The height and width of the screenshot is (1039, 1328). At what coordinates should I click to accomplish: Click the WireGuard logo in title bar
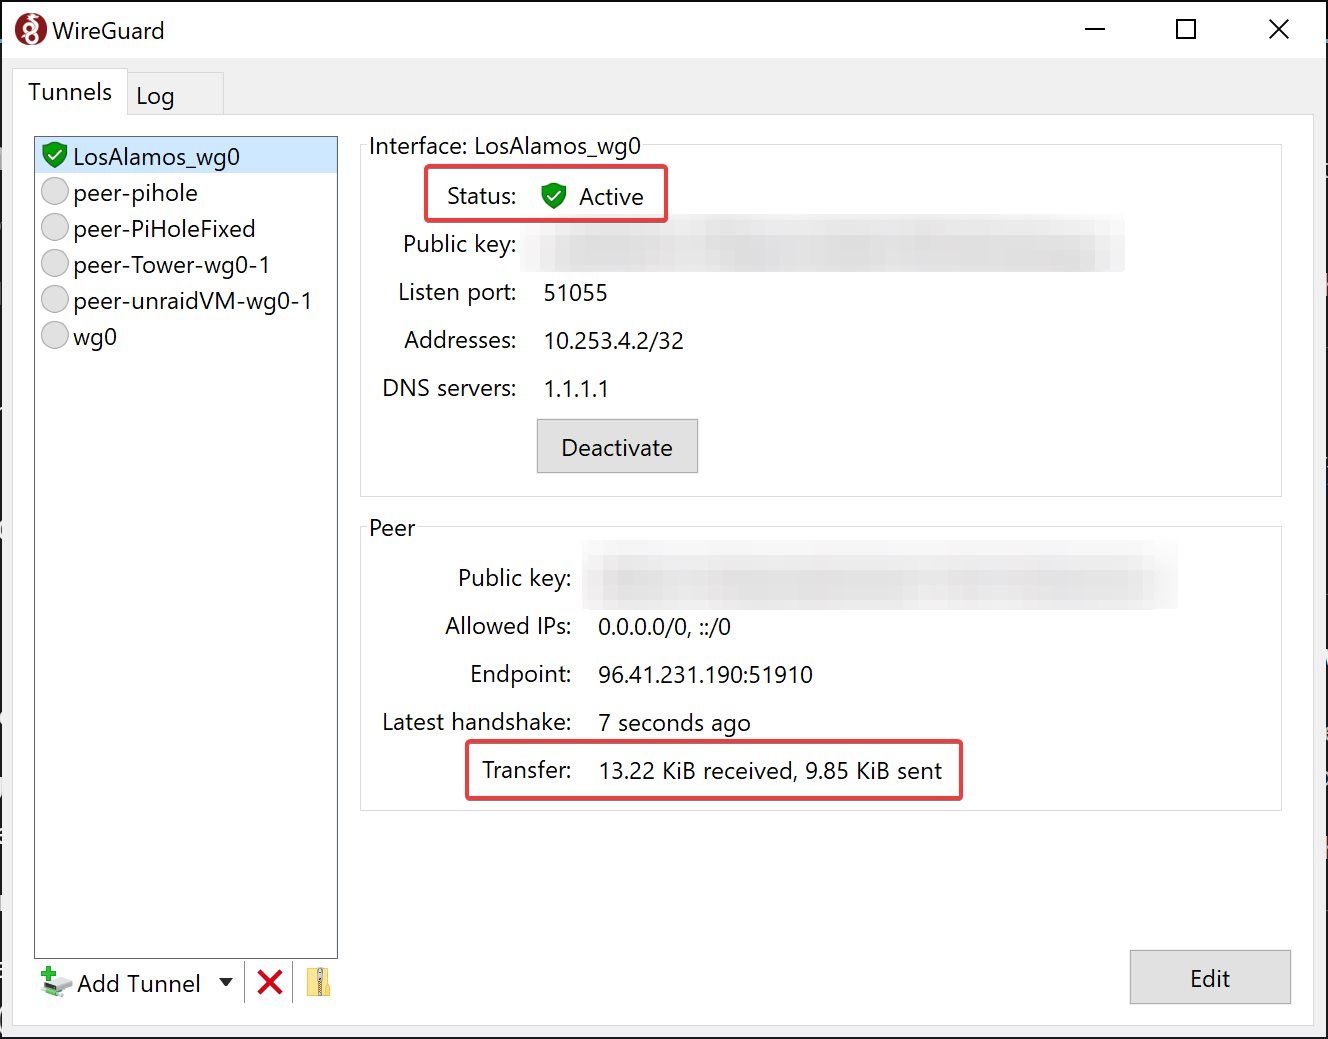coord(30,29)
